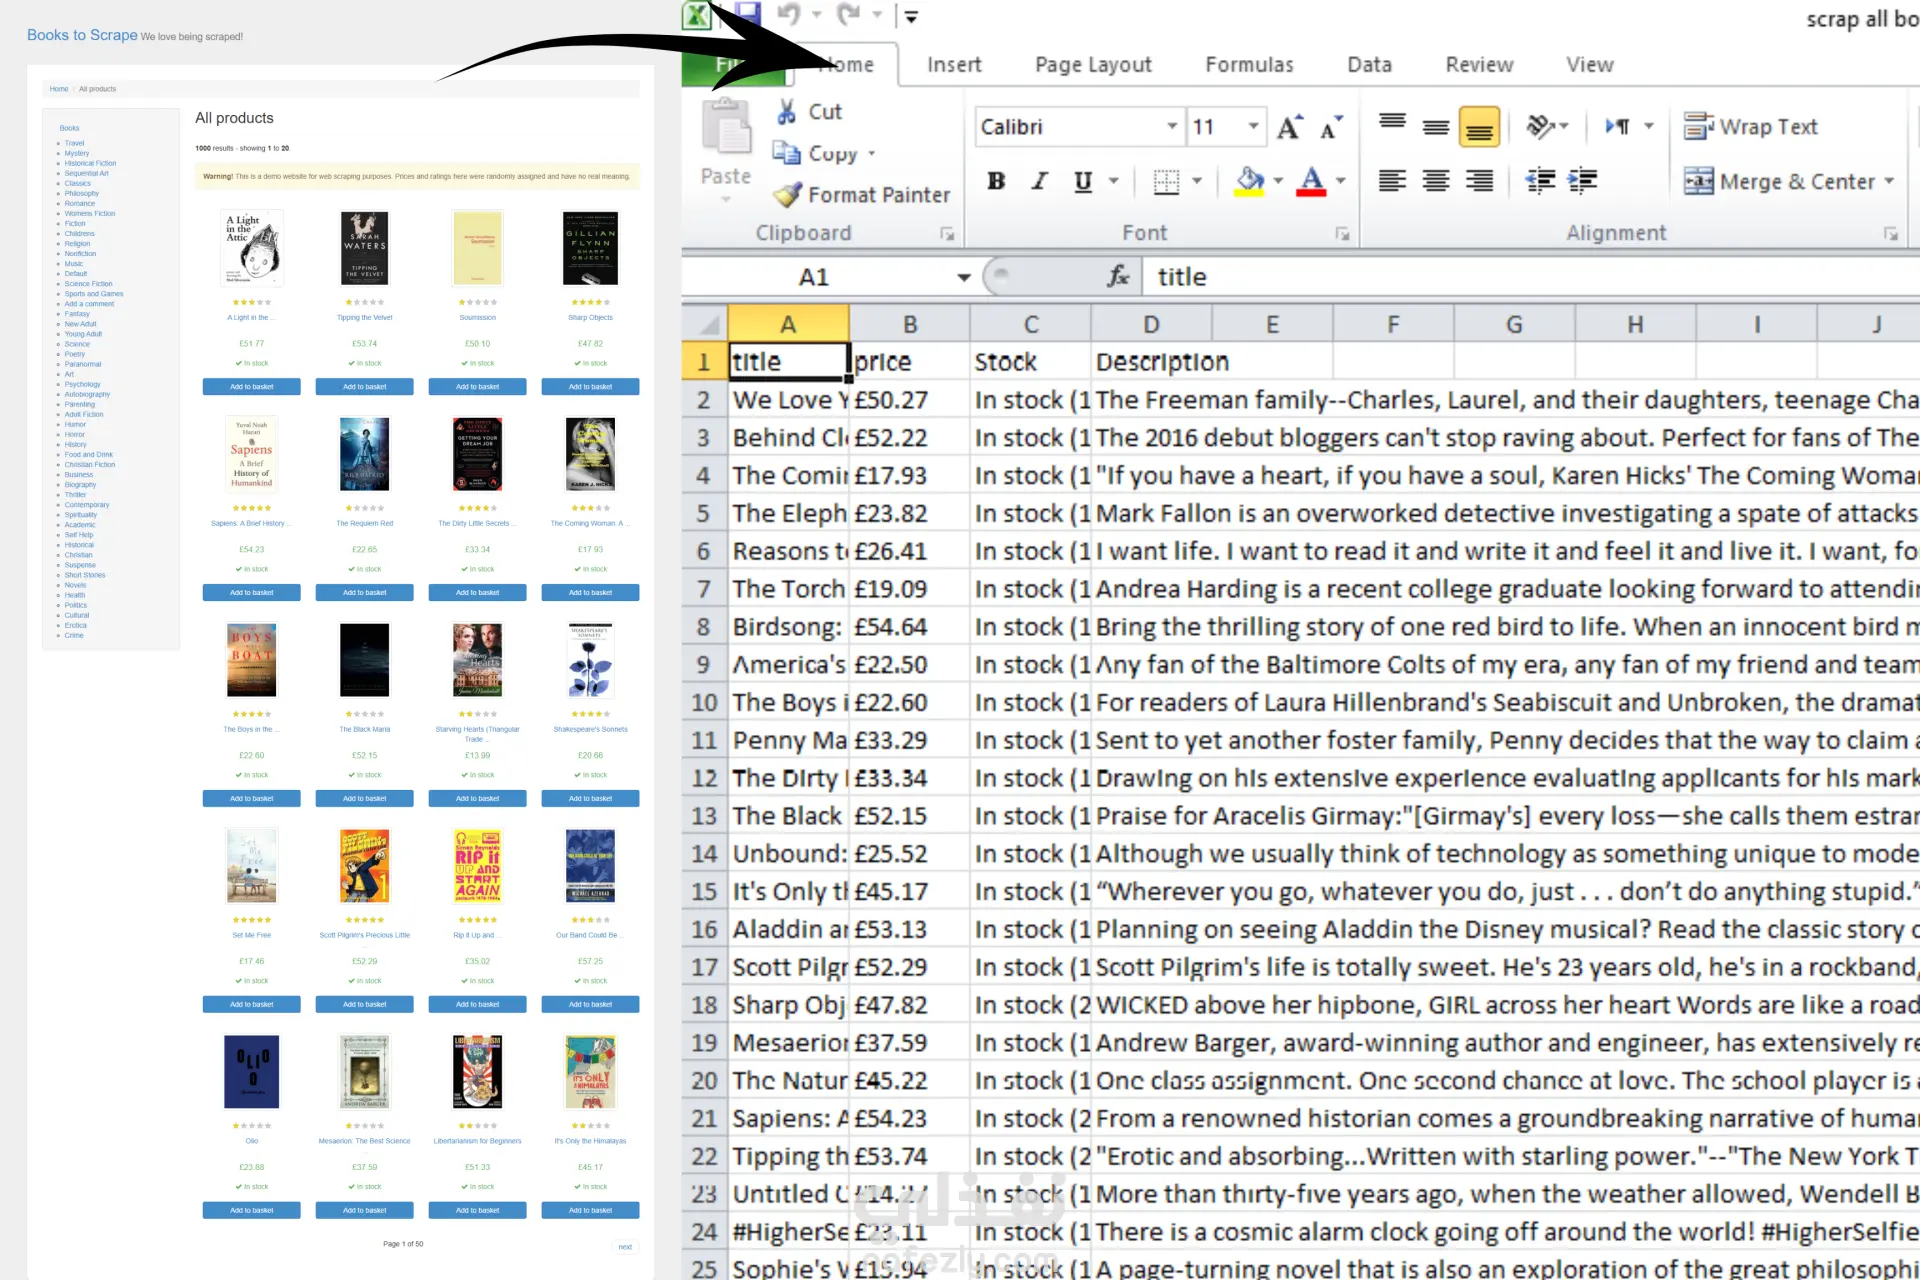Go to the Formulas tab
Screen dimensions: 1920x1280
coord(1249,65)
